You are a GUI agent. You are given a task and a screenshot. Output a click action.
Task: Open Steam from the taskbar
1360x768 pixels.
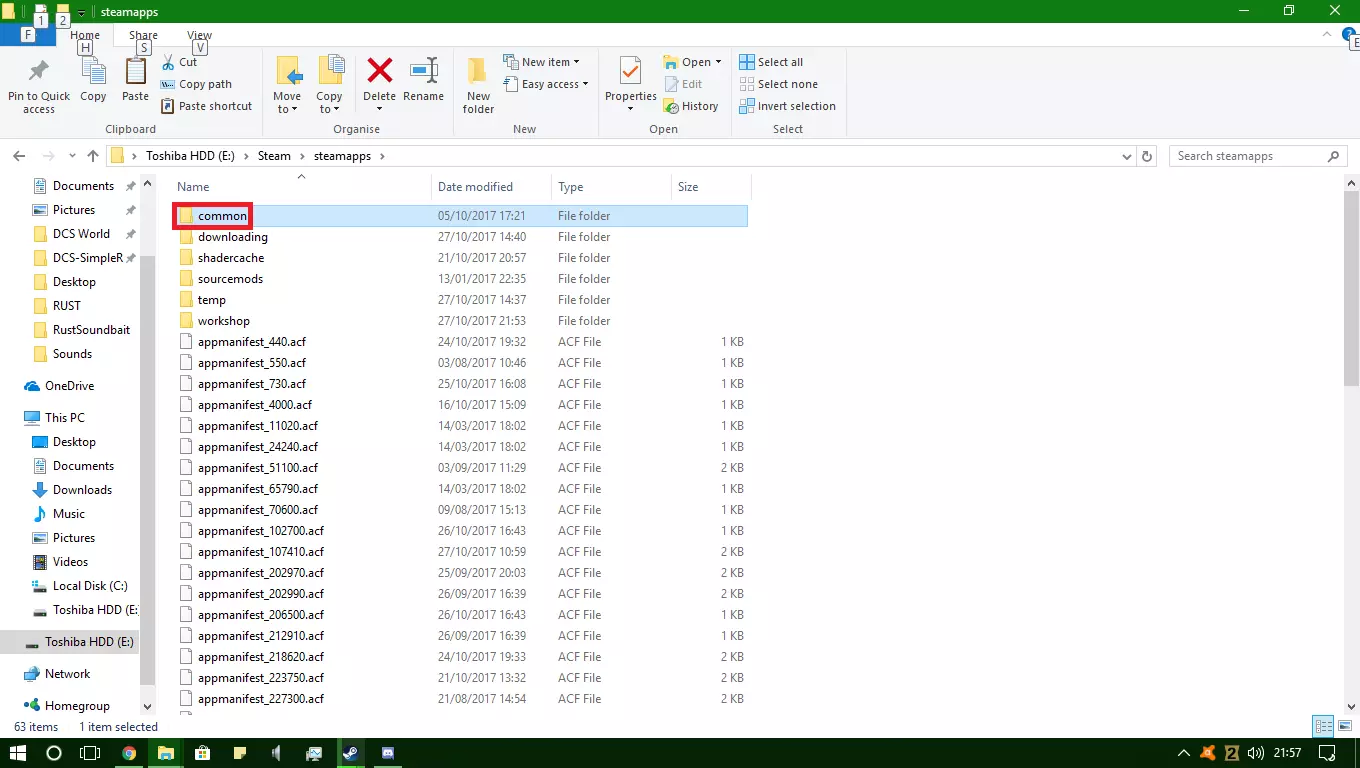click(350, 753)
